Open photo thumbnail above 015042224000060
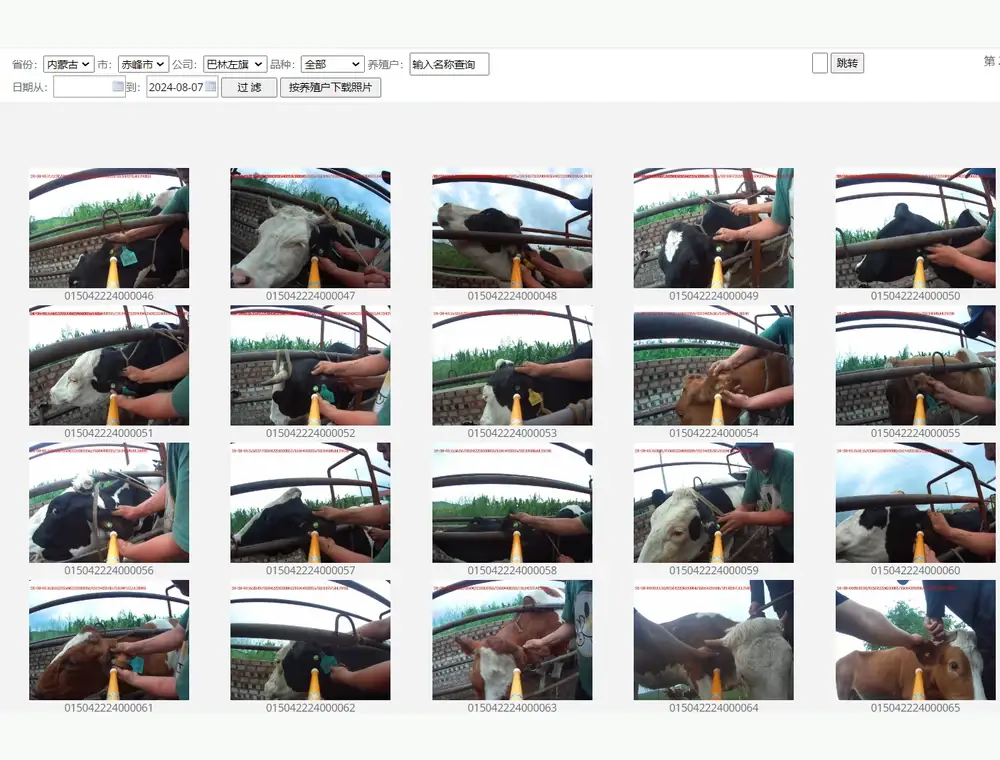This screenshot has height=760, width=1000. coord(915,503)
